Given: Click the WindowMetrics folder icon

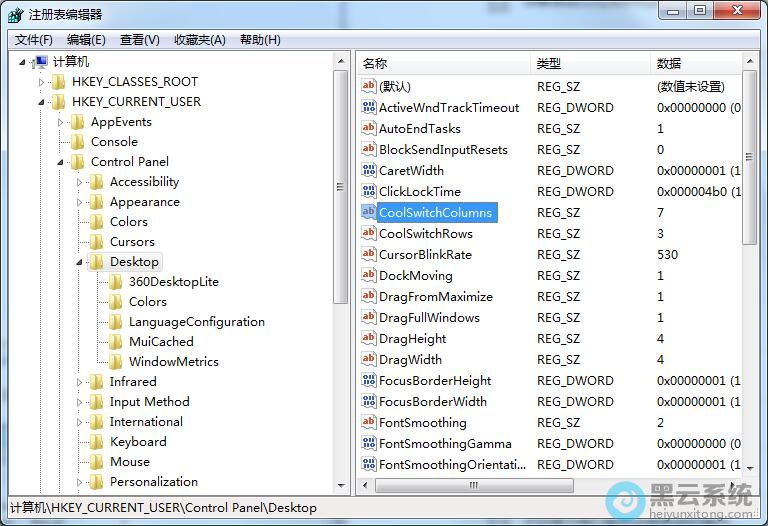Looking at the screenshot, I should tap(116, 362).
